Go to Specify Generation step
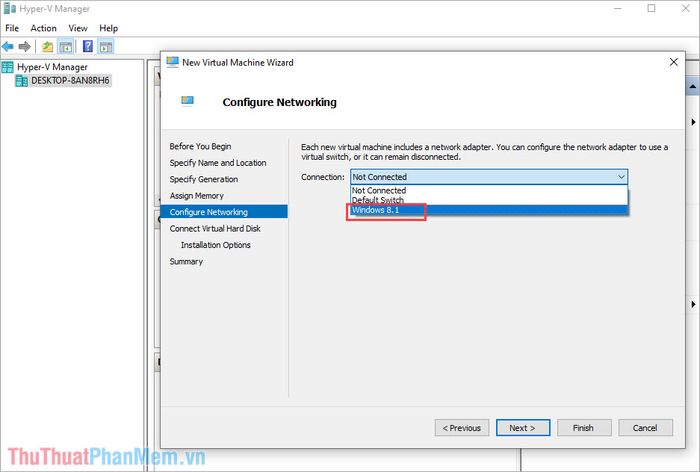700x472 pixels. (204, 179)
